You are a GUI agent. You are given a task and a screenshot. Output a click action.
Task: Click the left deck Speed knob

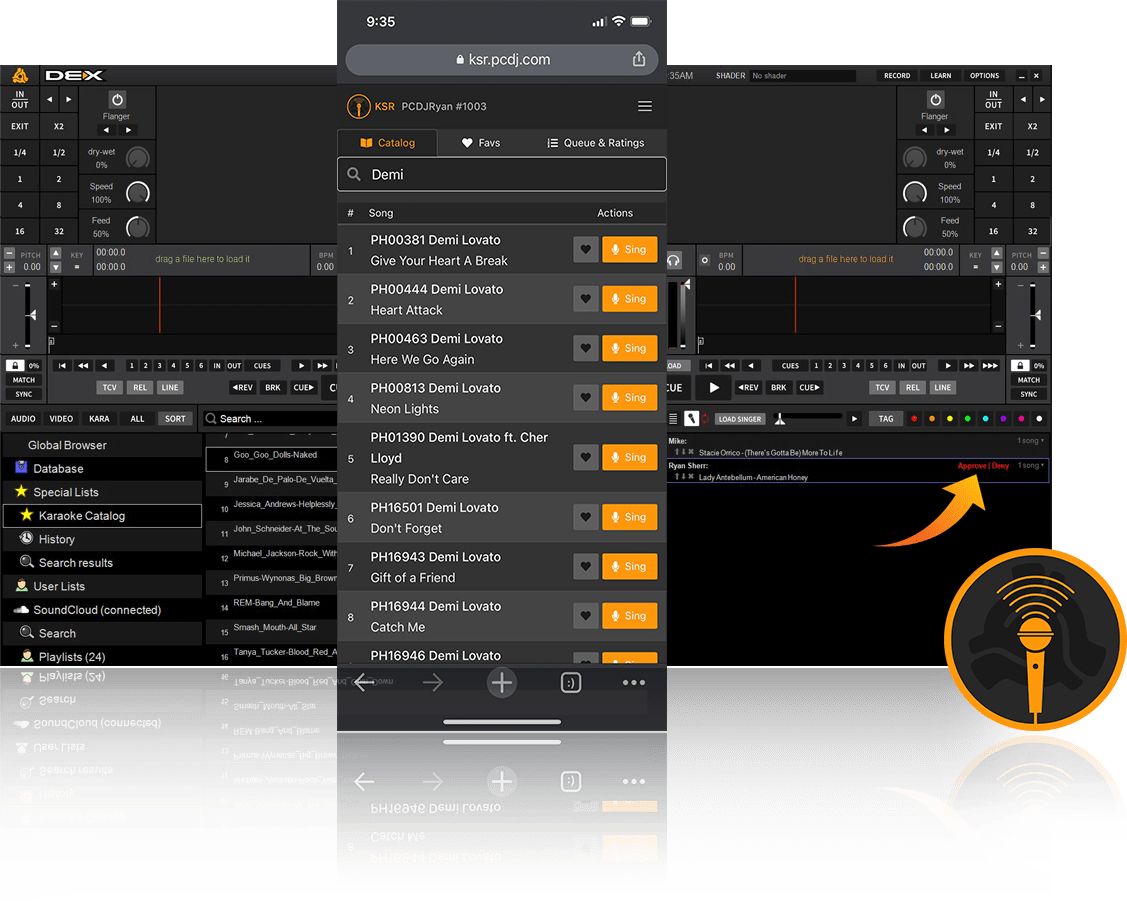138,193
